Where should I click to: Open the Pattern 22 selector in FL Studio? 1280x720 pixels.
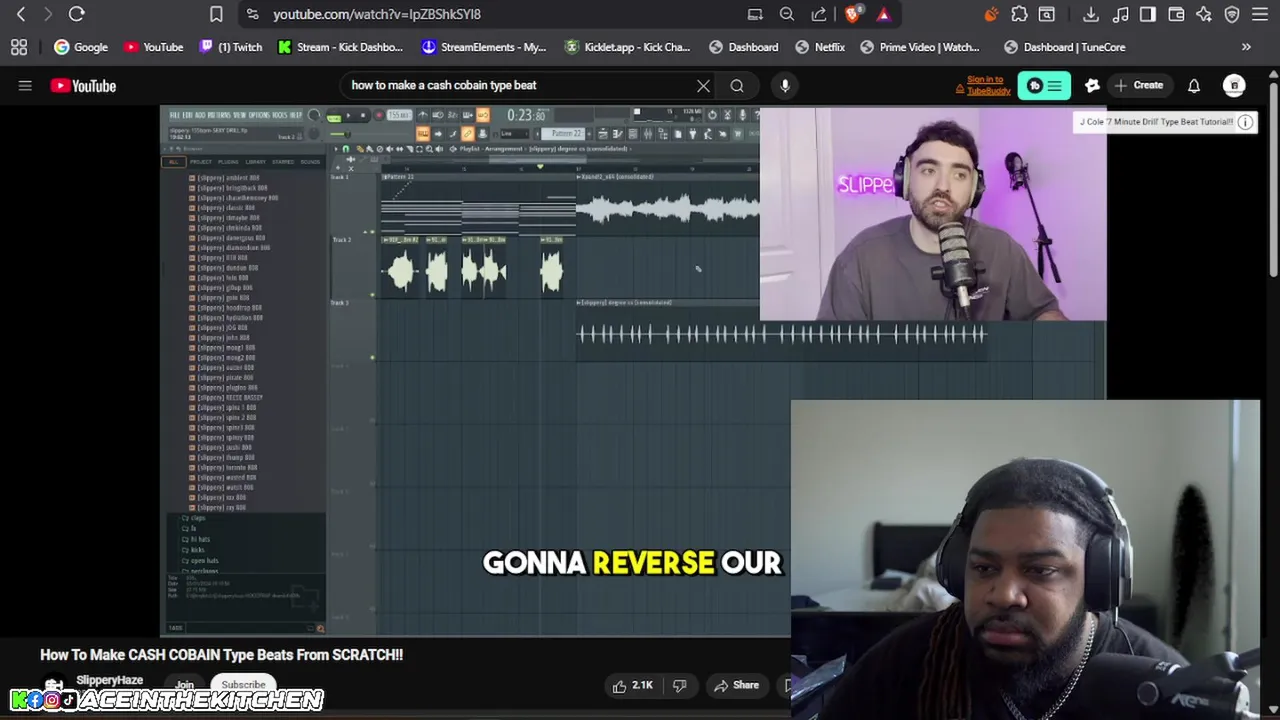point(565,134)
